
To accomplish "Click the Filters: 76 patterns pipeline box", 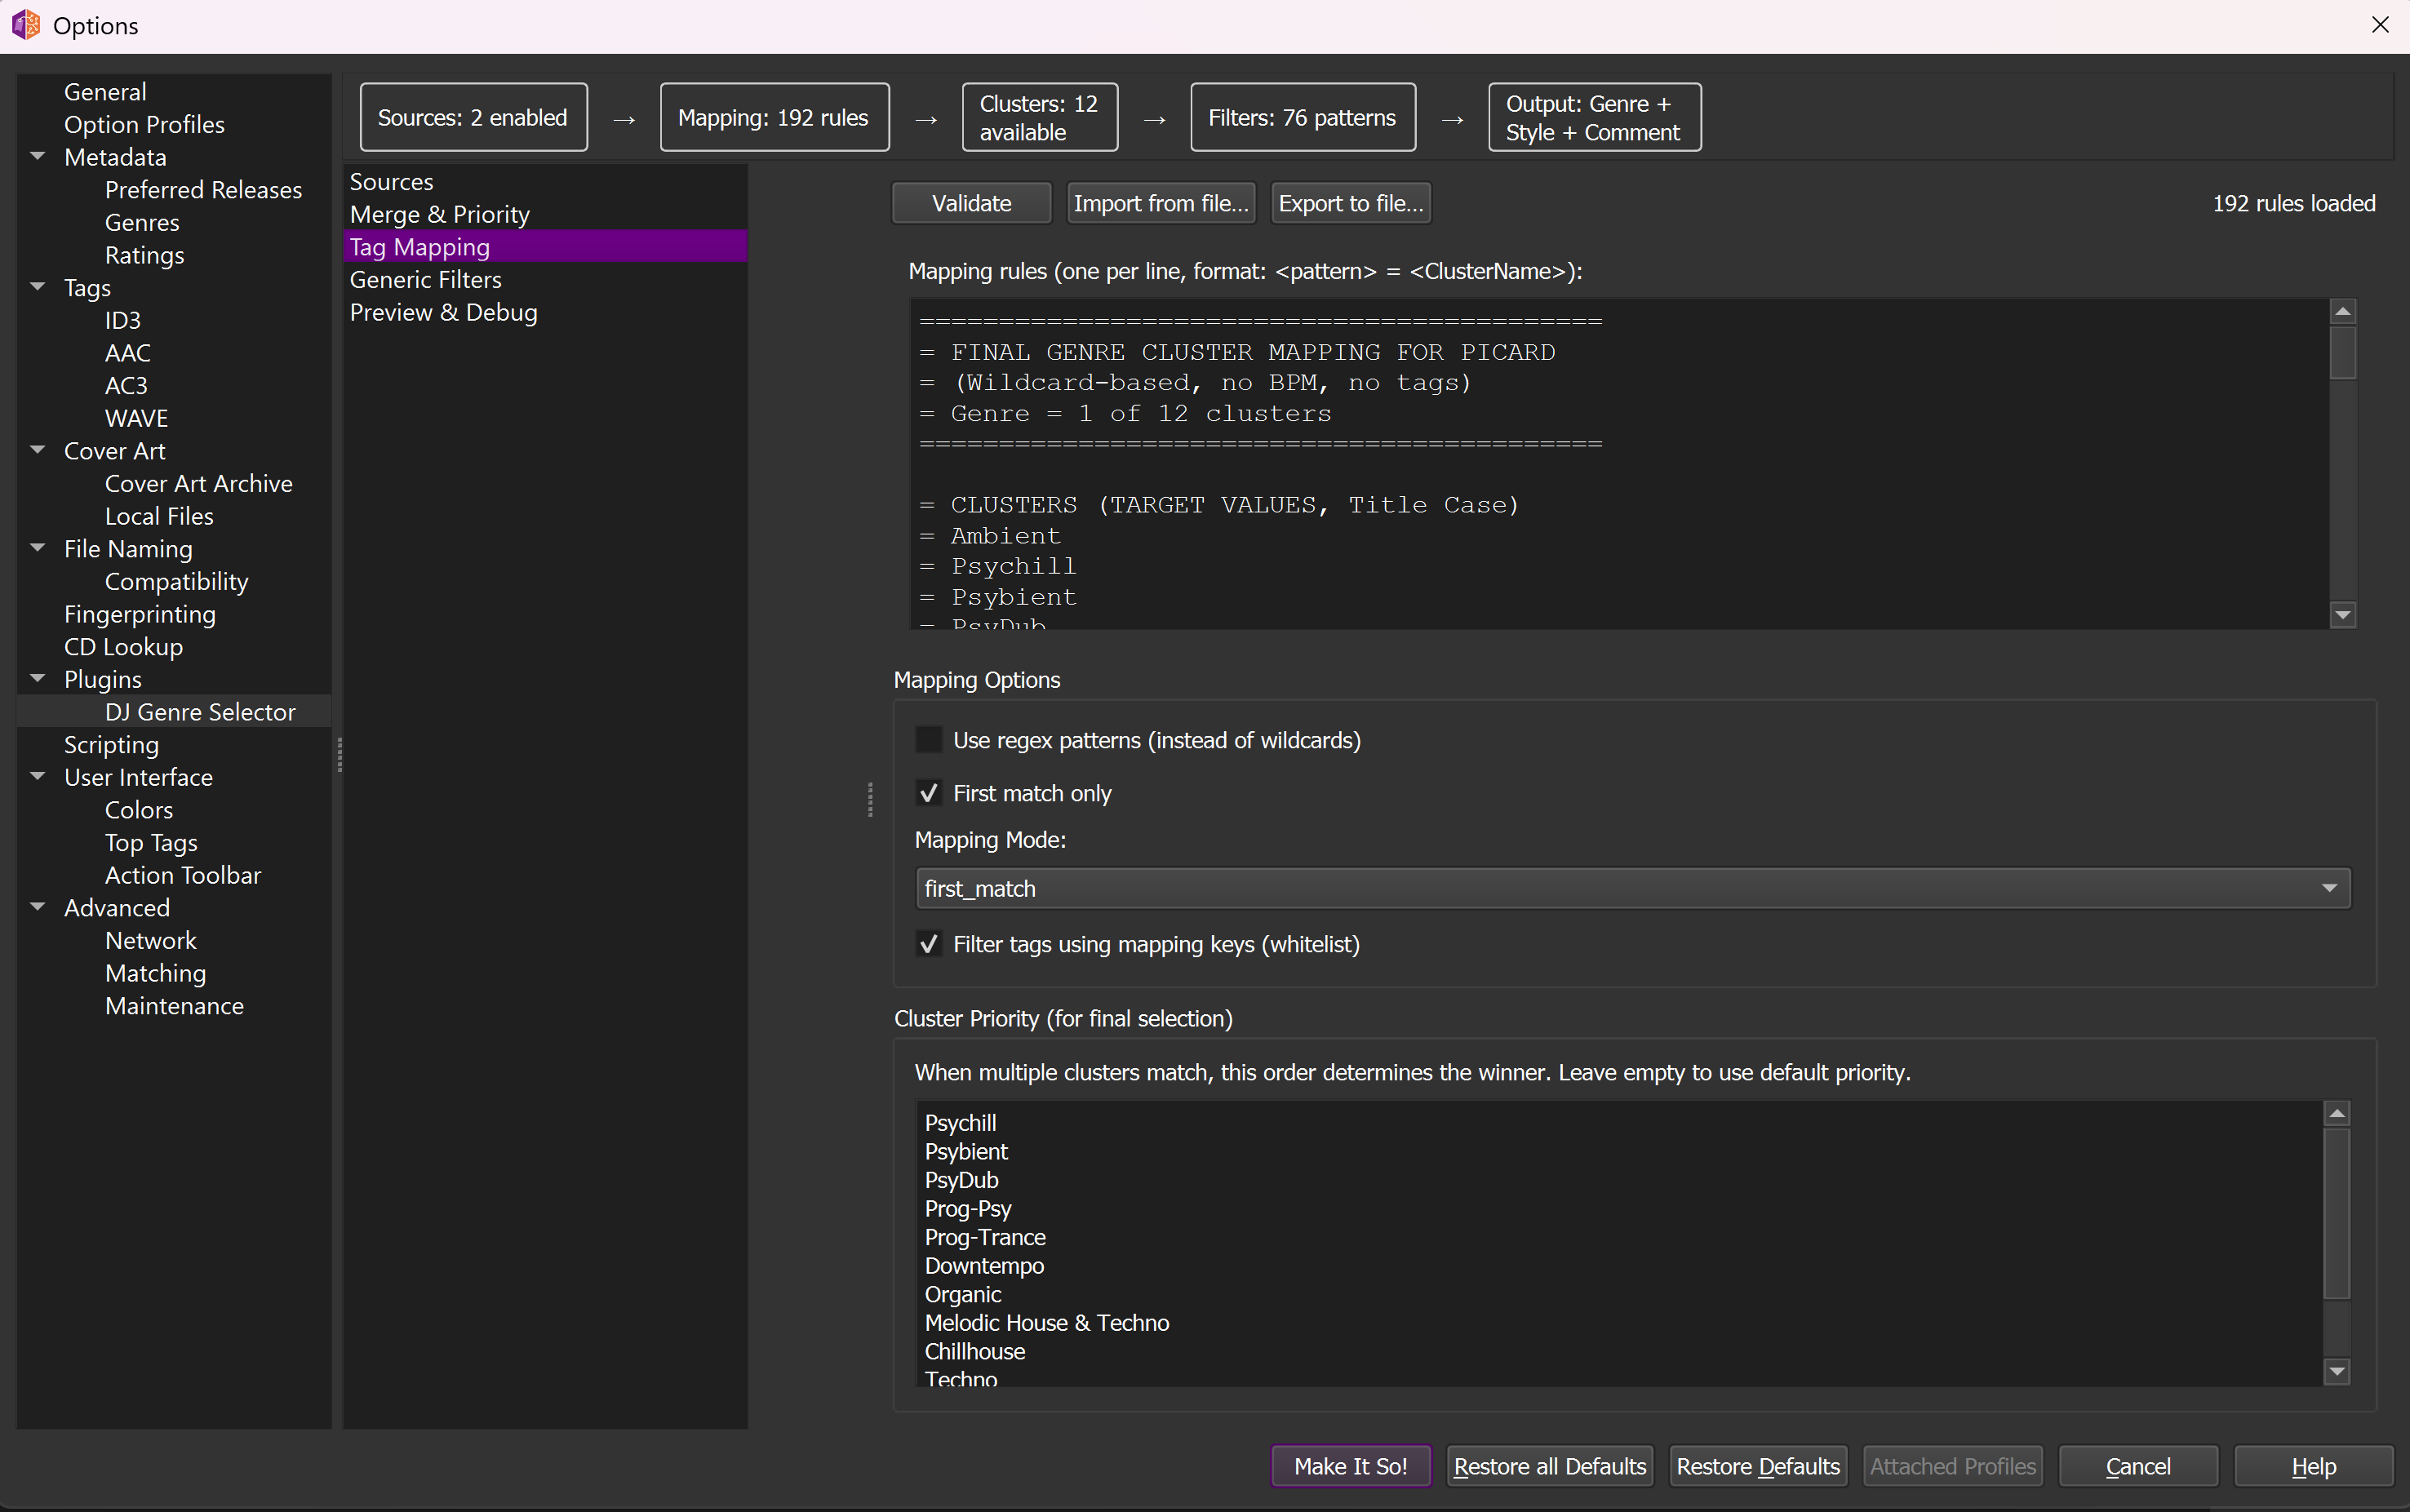I will (x=1302, y=118).
